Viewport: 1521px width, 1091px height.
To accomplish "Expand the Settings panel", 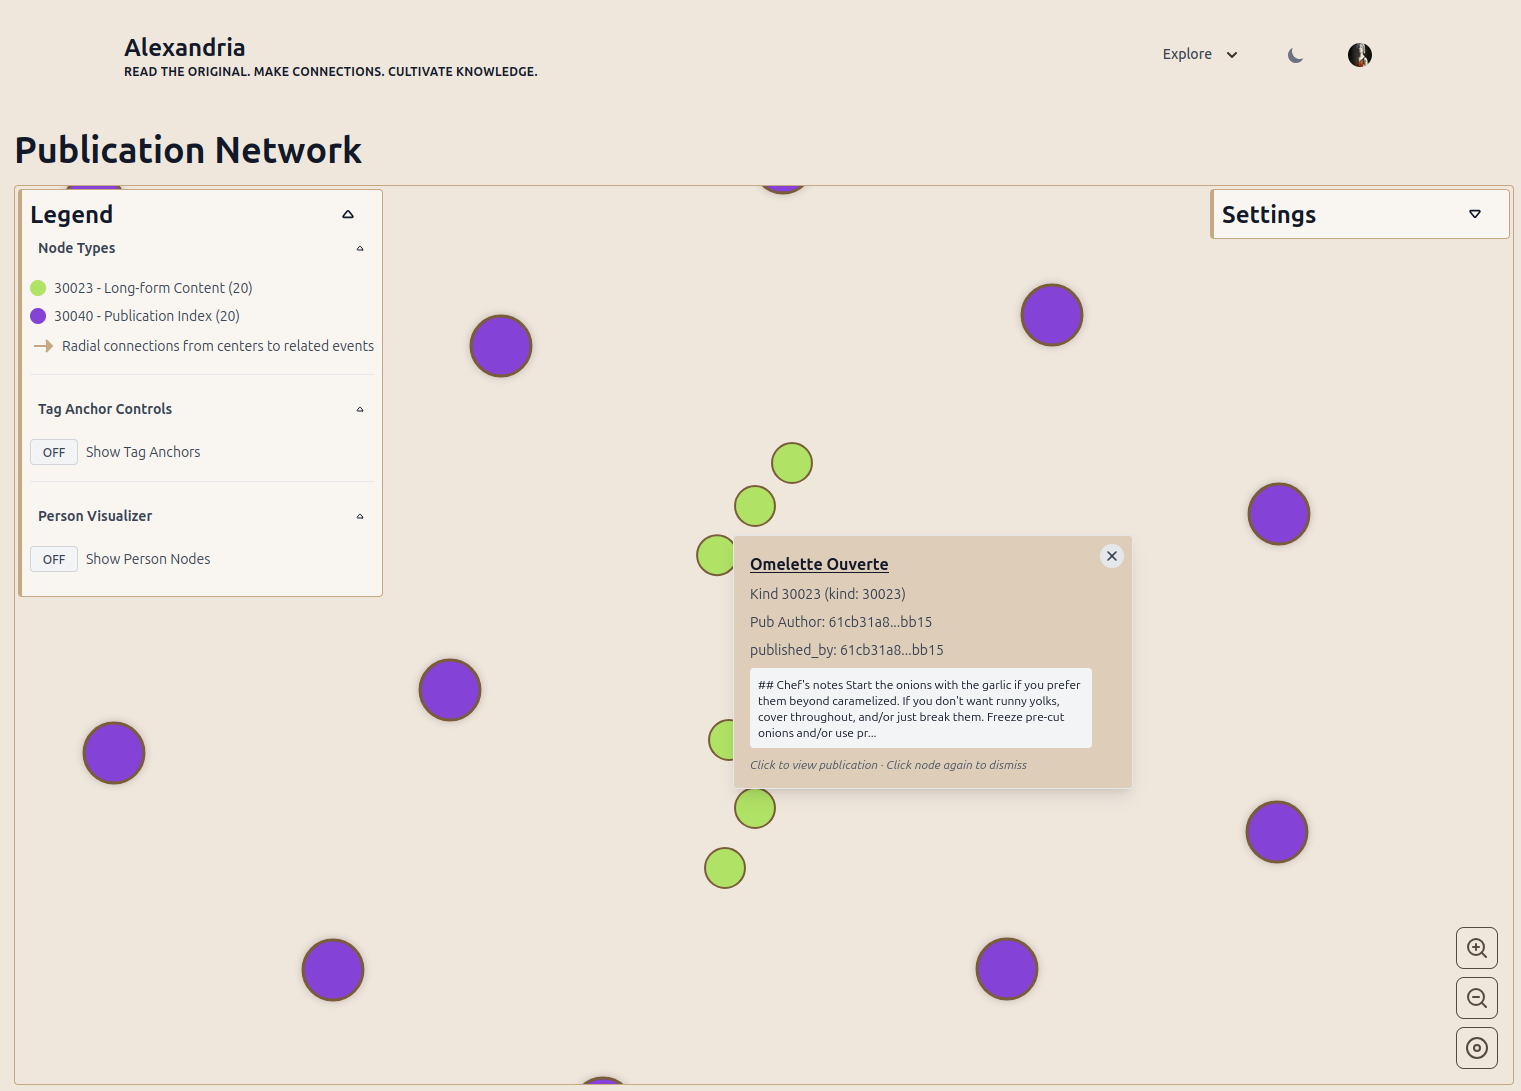I will click(1474, 214).
